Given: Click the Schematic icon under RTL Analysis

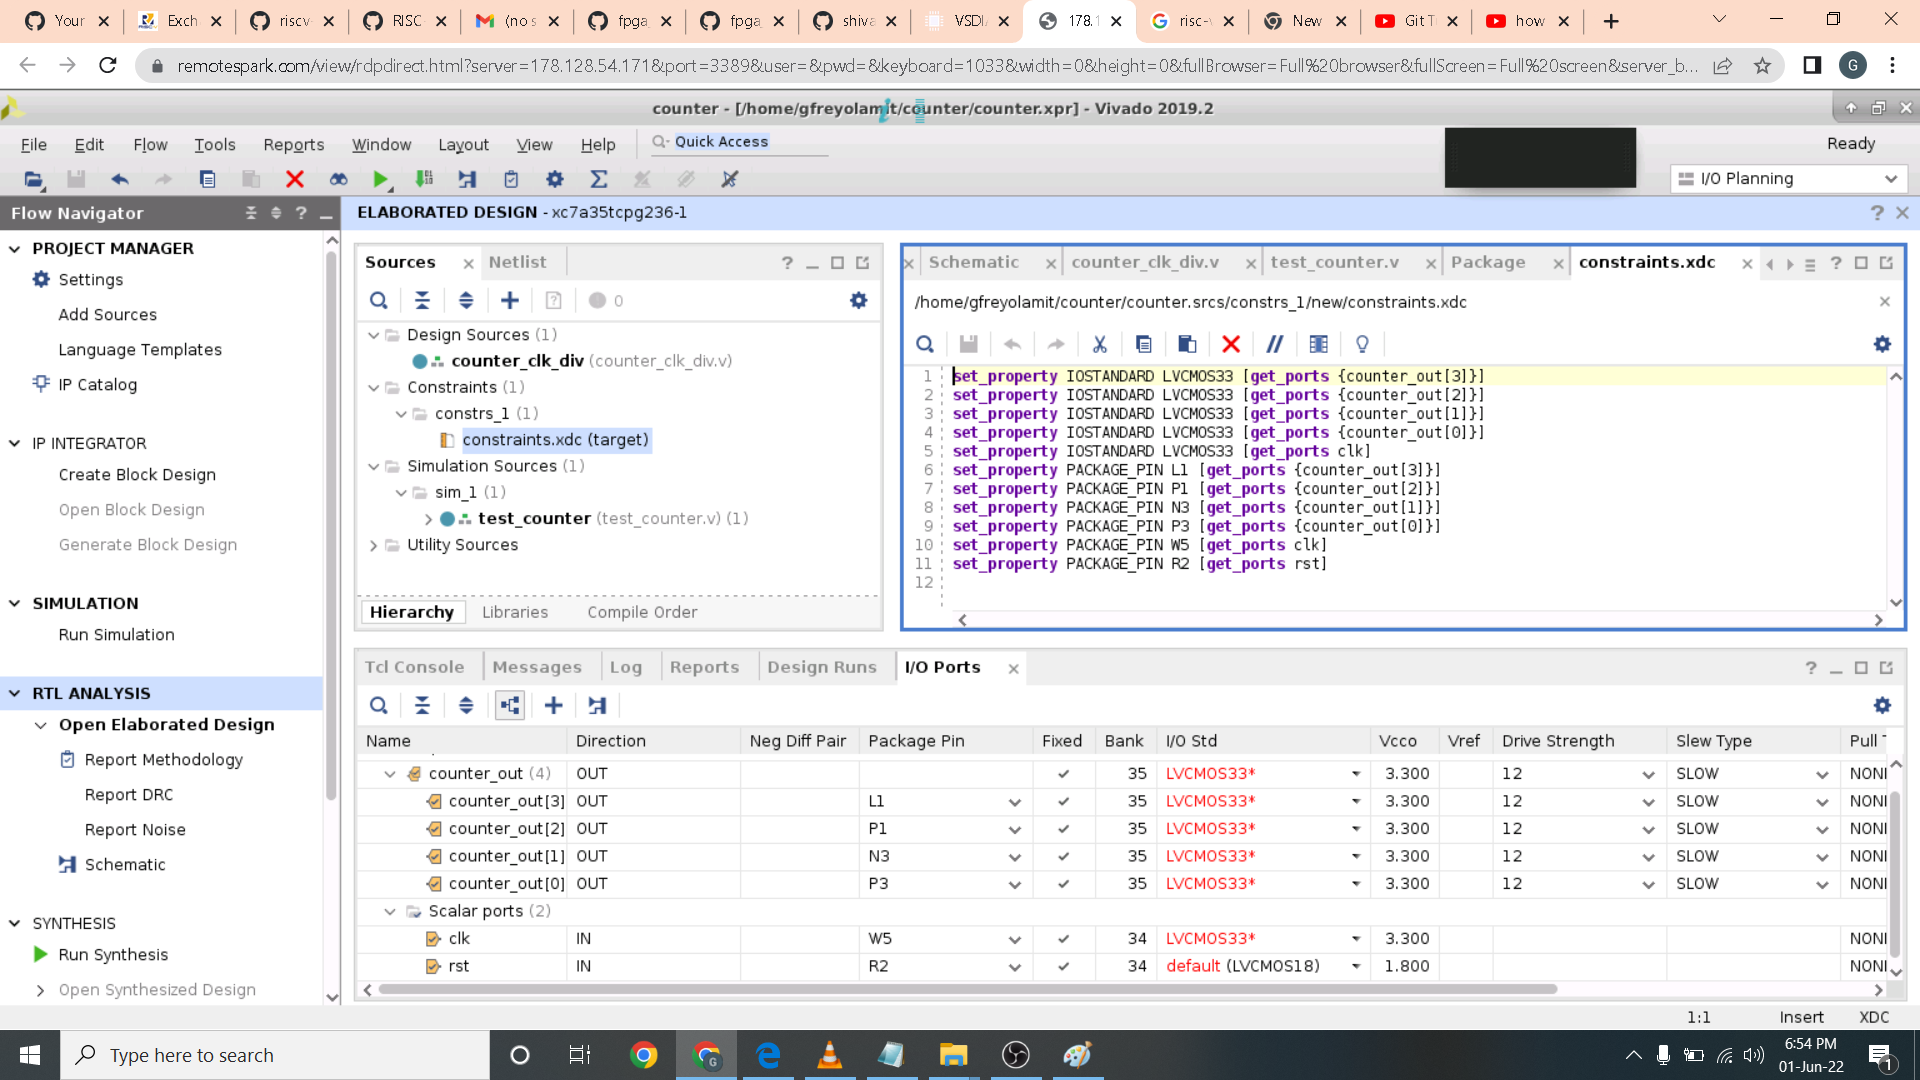Looking at the screenshot, I should 67,864.
